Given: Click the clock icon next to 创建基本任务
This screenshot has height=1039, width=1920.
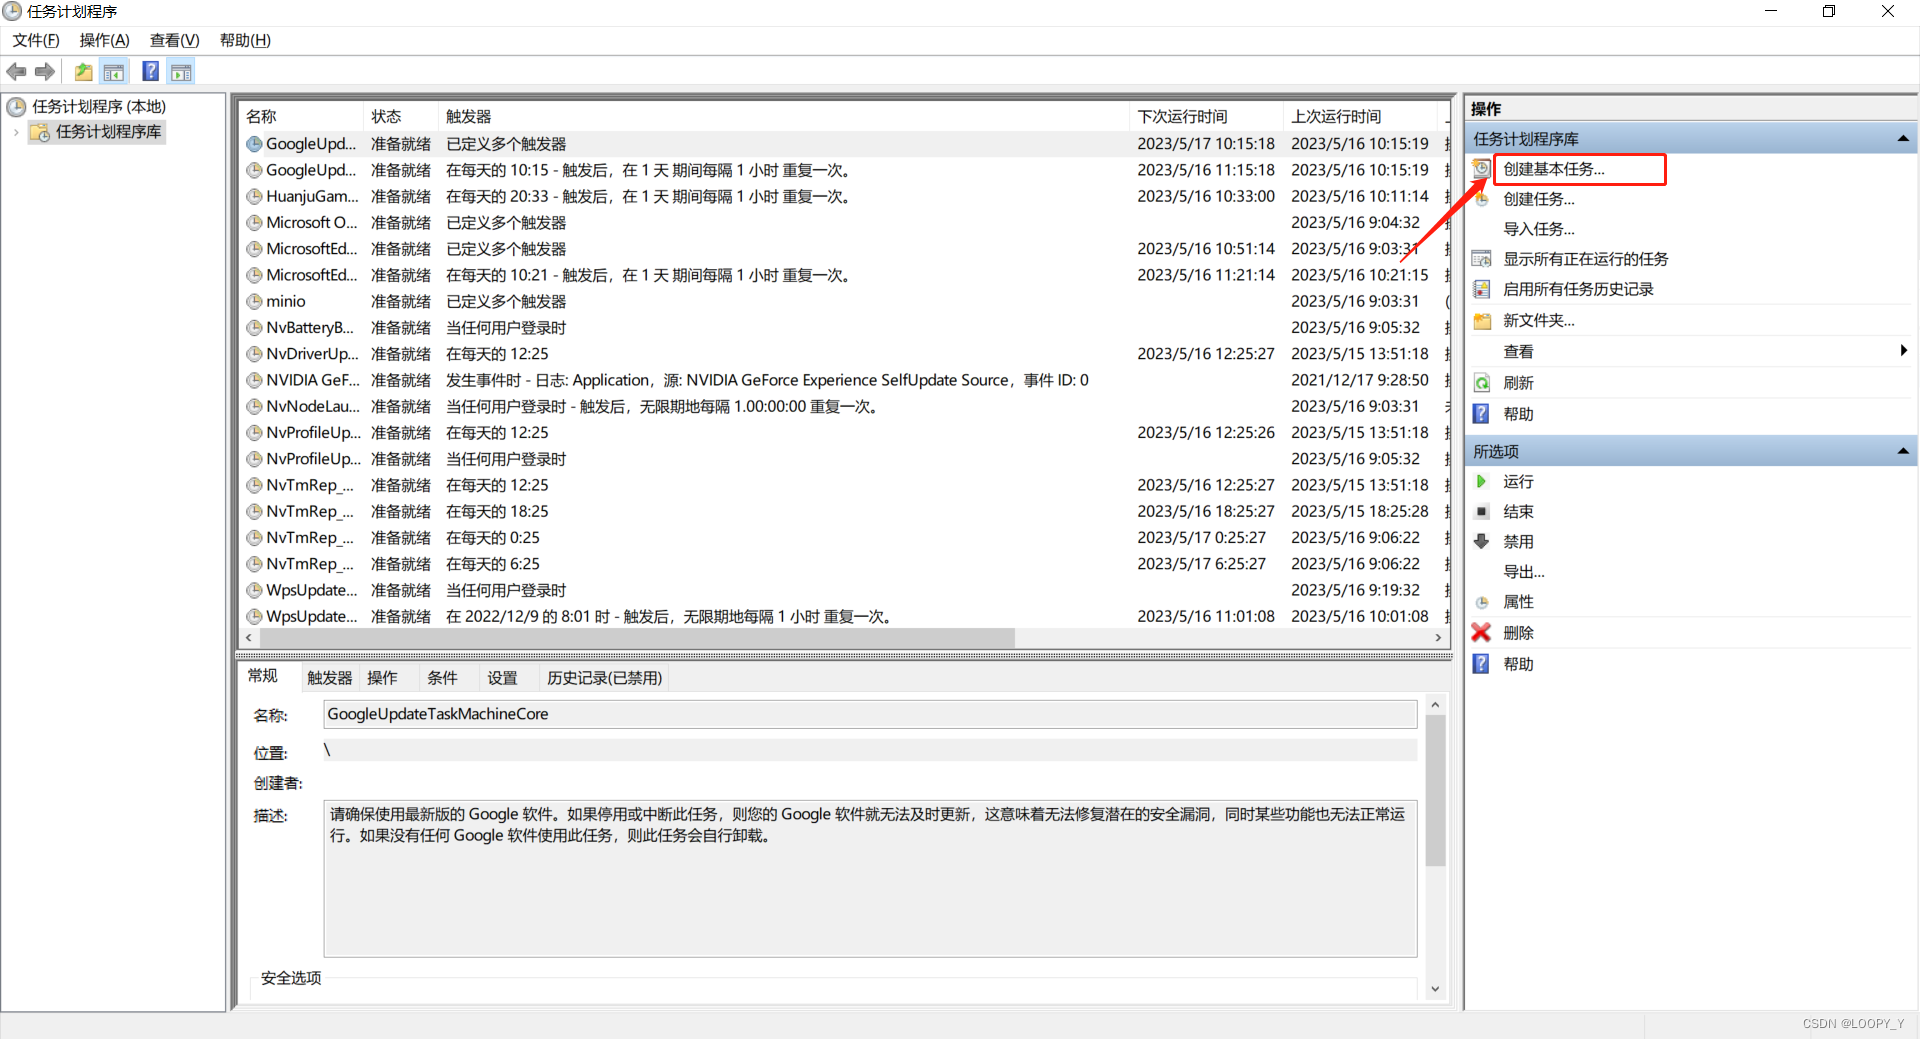Looking at the screenshot, I should (1481, 169).
